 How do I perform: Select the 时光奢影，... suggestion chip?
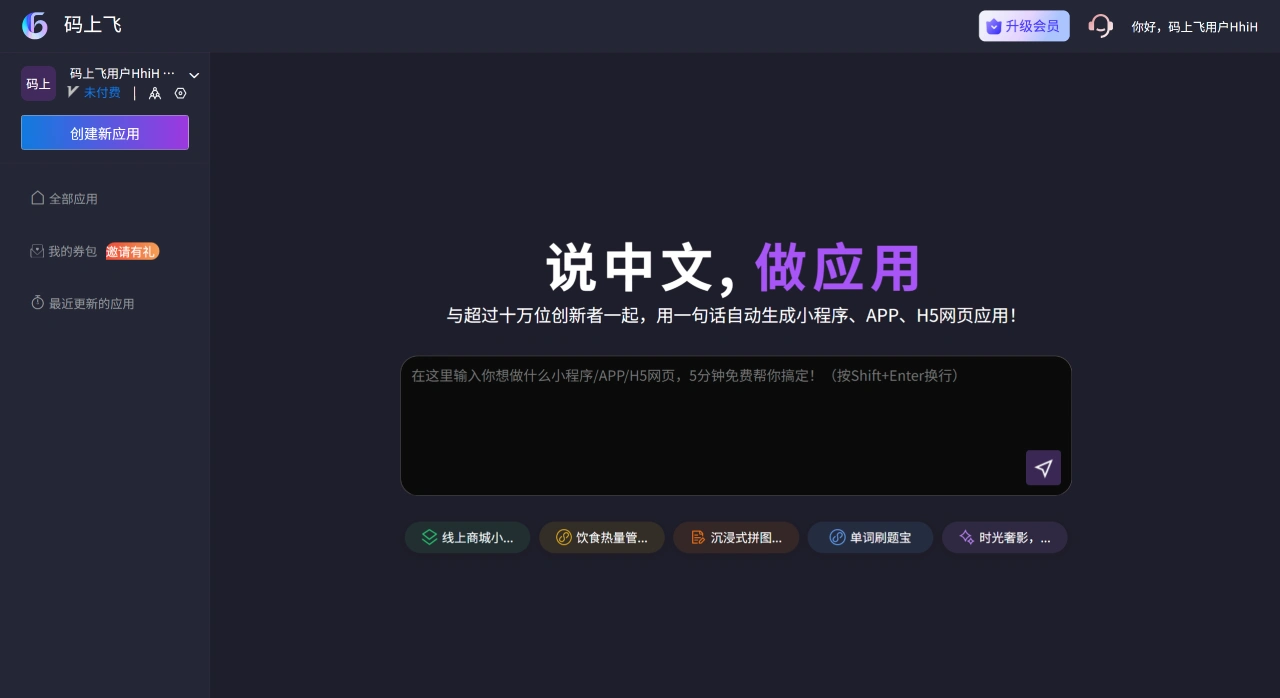point(1005,537)
